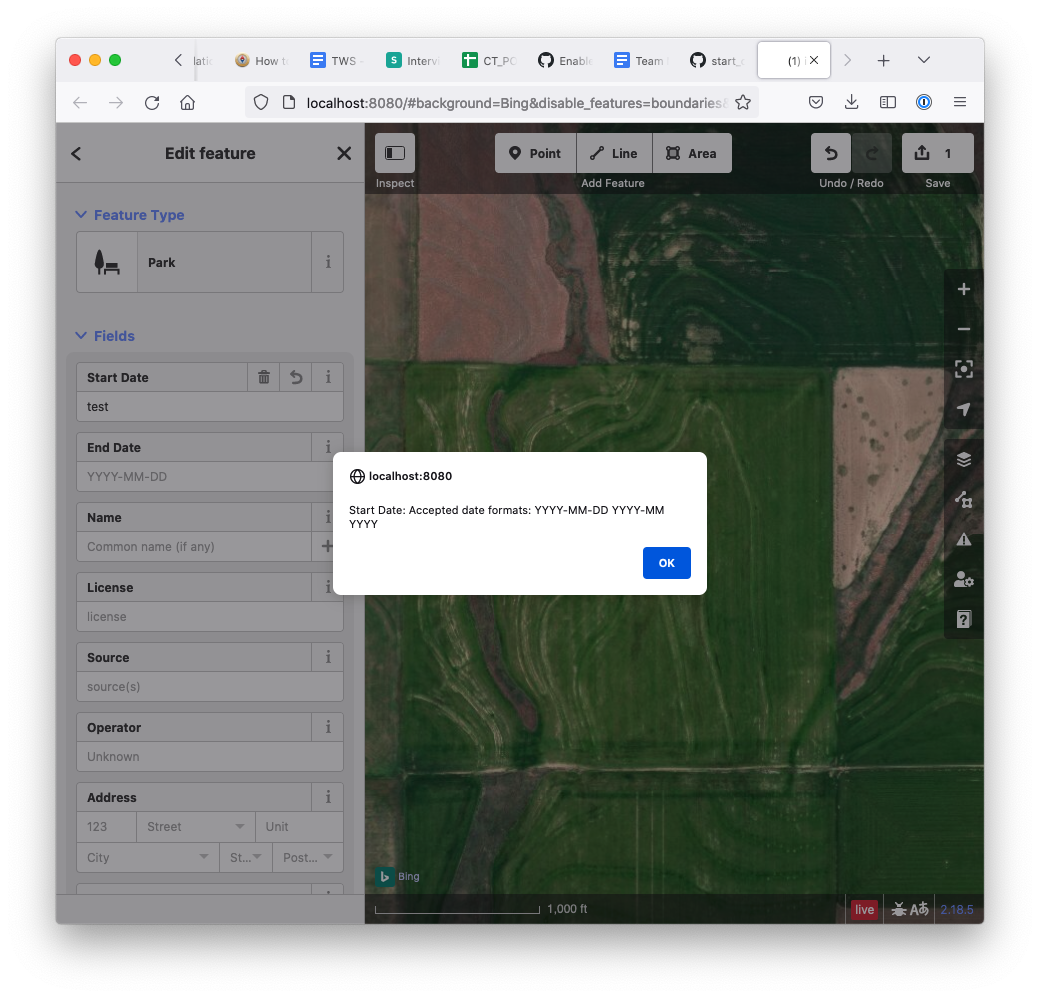Select the Line tool
This screenshot has width=1040, height=998.
coord(613,153)
